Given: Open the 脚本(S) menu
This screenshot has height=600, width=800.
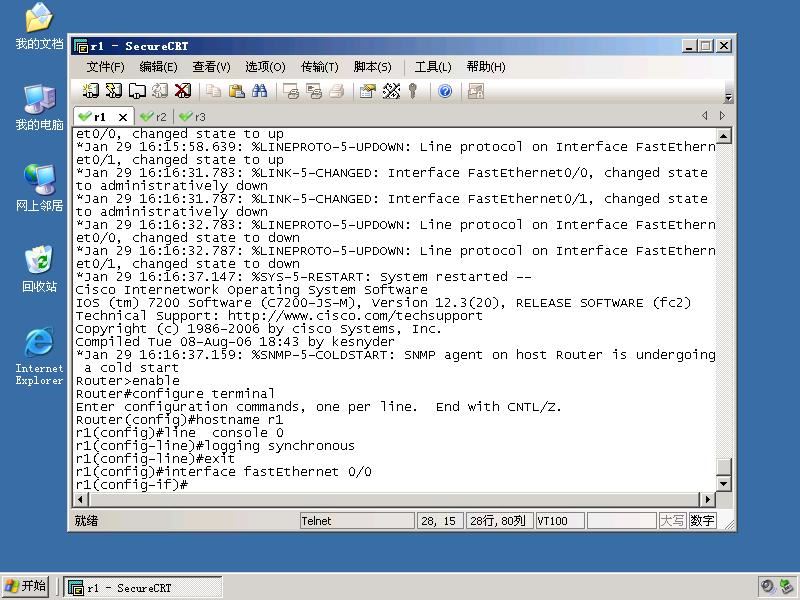Looking at the screenshot, I should pos(372,67).
